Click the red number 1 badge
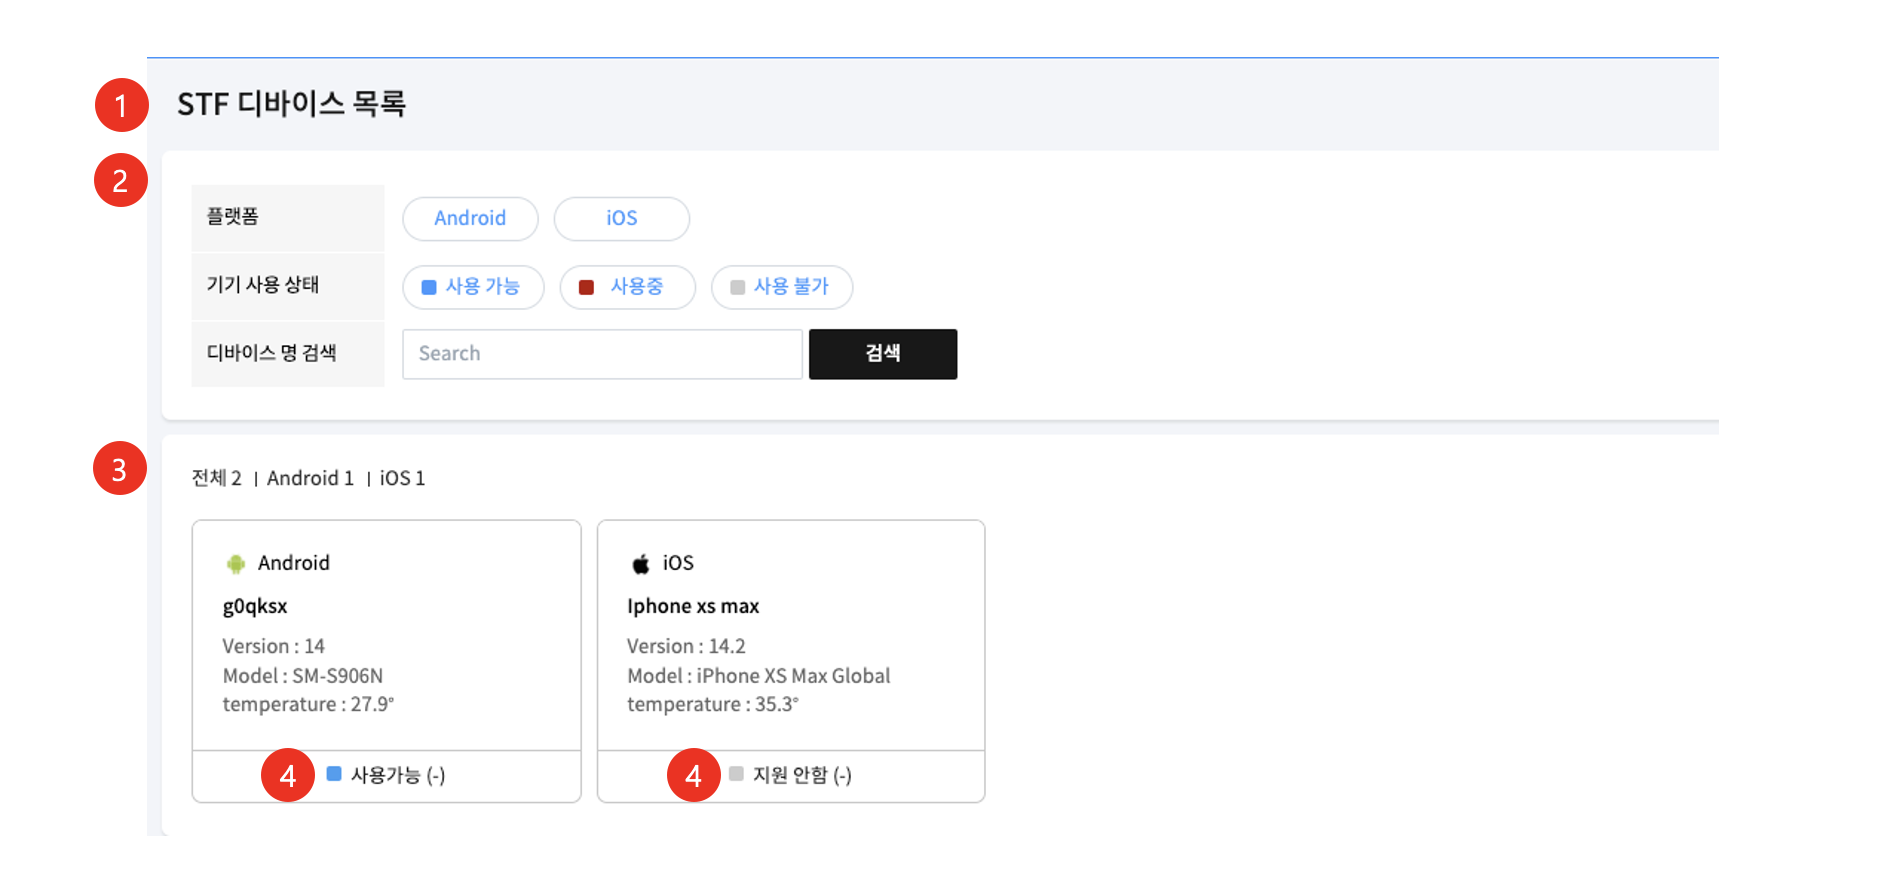 point(121,105)
